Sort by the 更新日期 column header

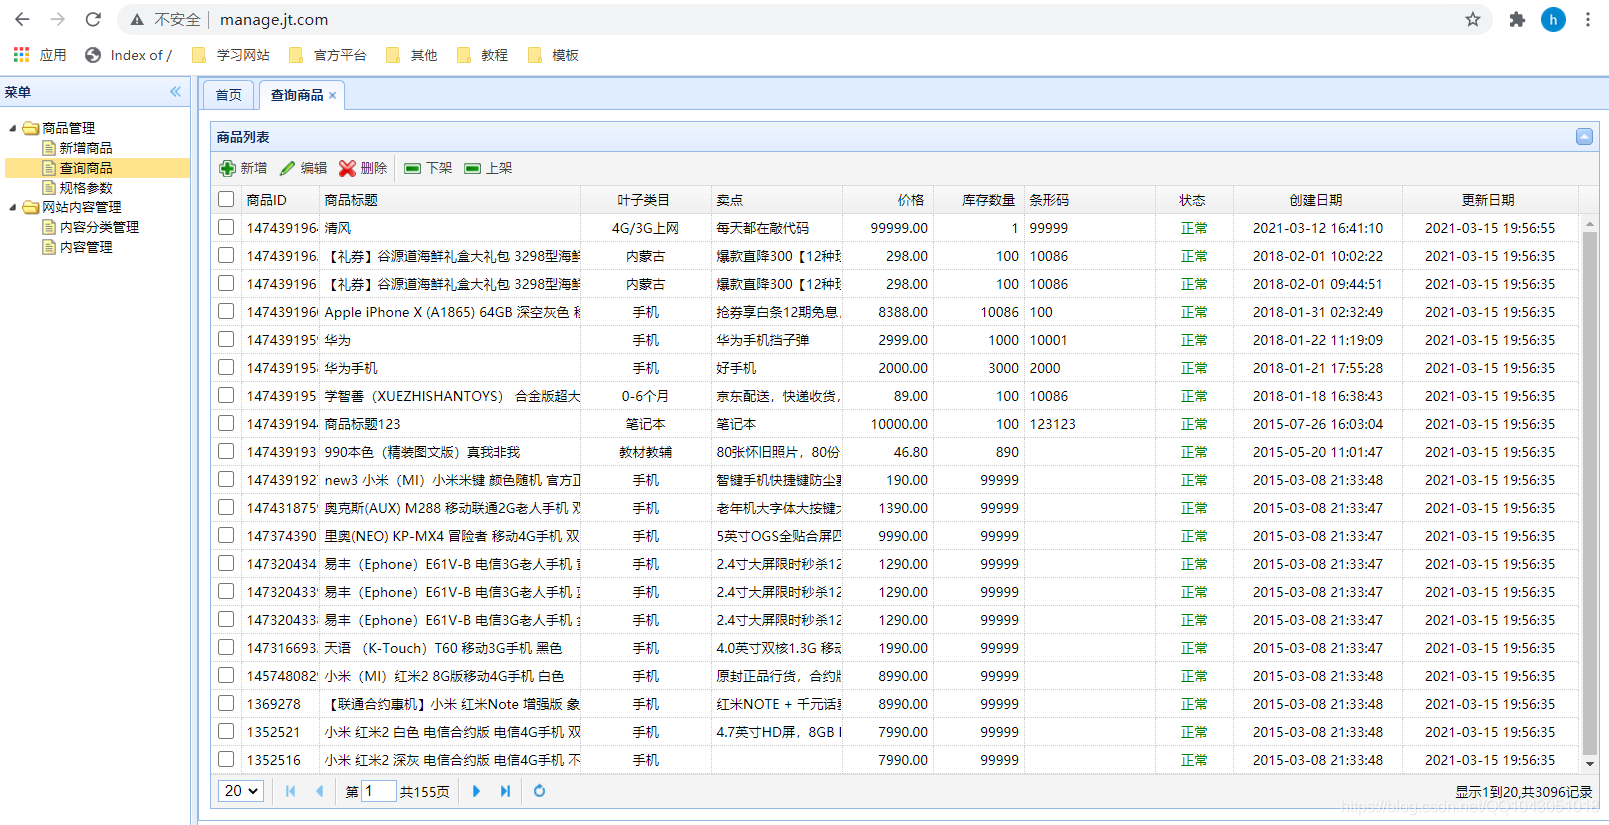click(1489, 200)
